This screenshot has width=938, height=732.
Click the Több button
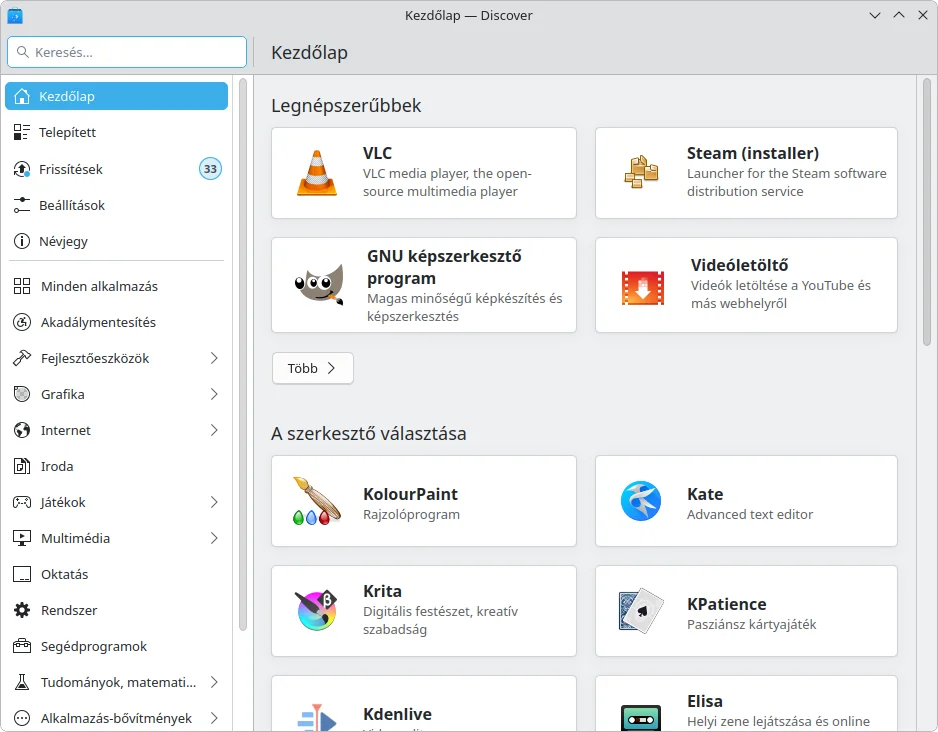[x=313, y=368]
